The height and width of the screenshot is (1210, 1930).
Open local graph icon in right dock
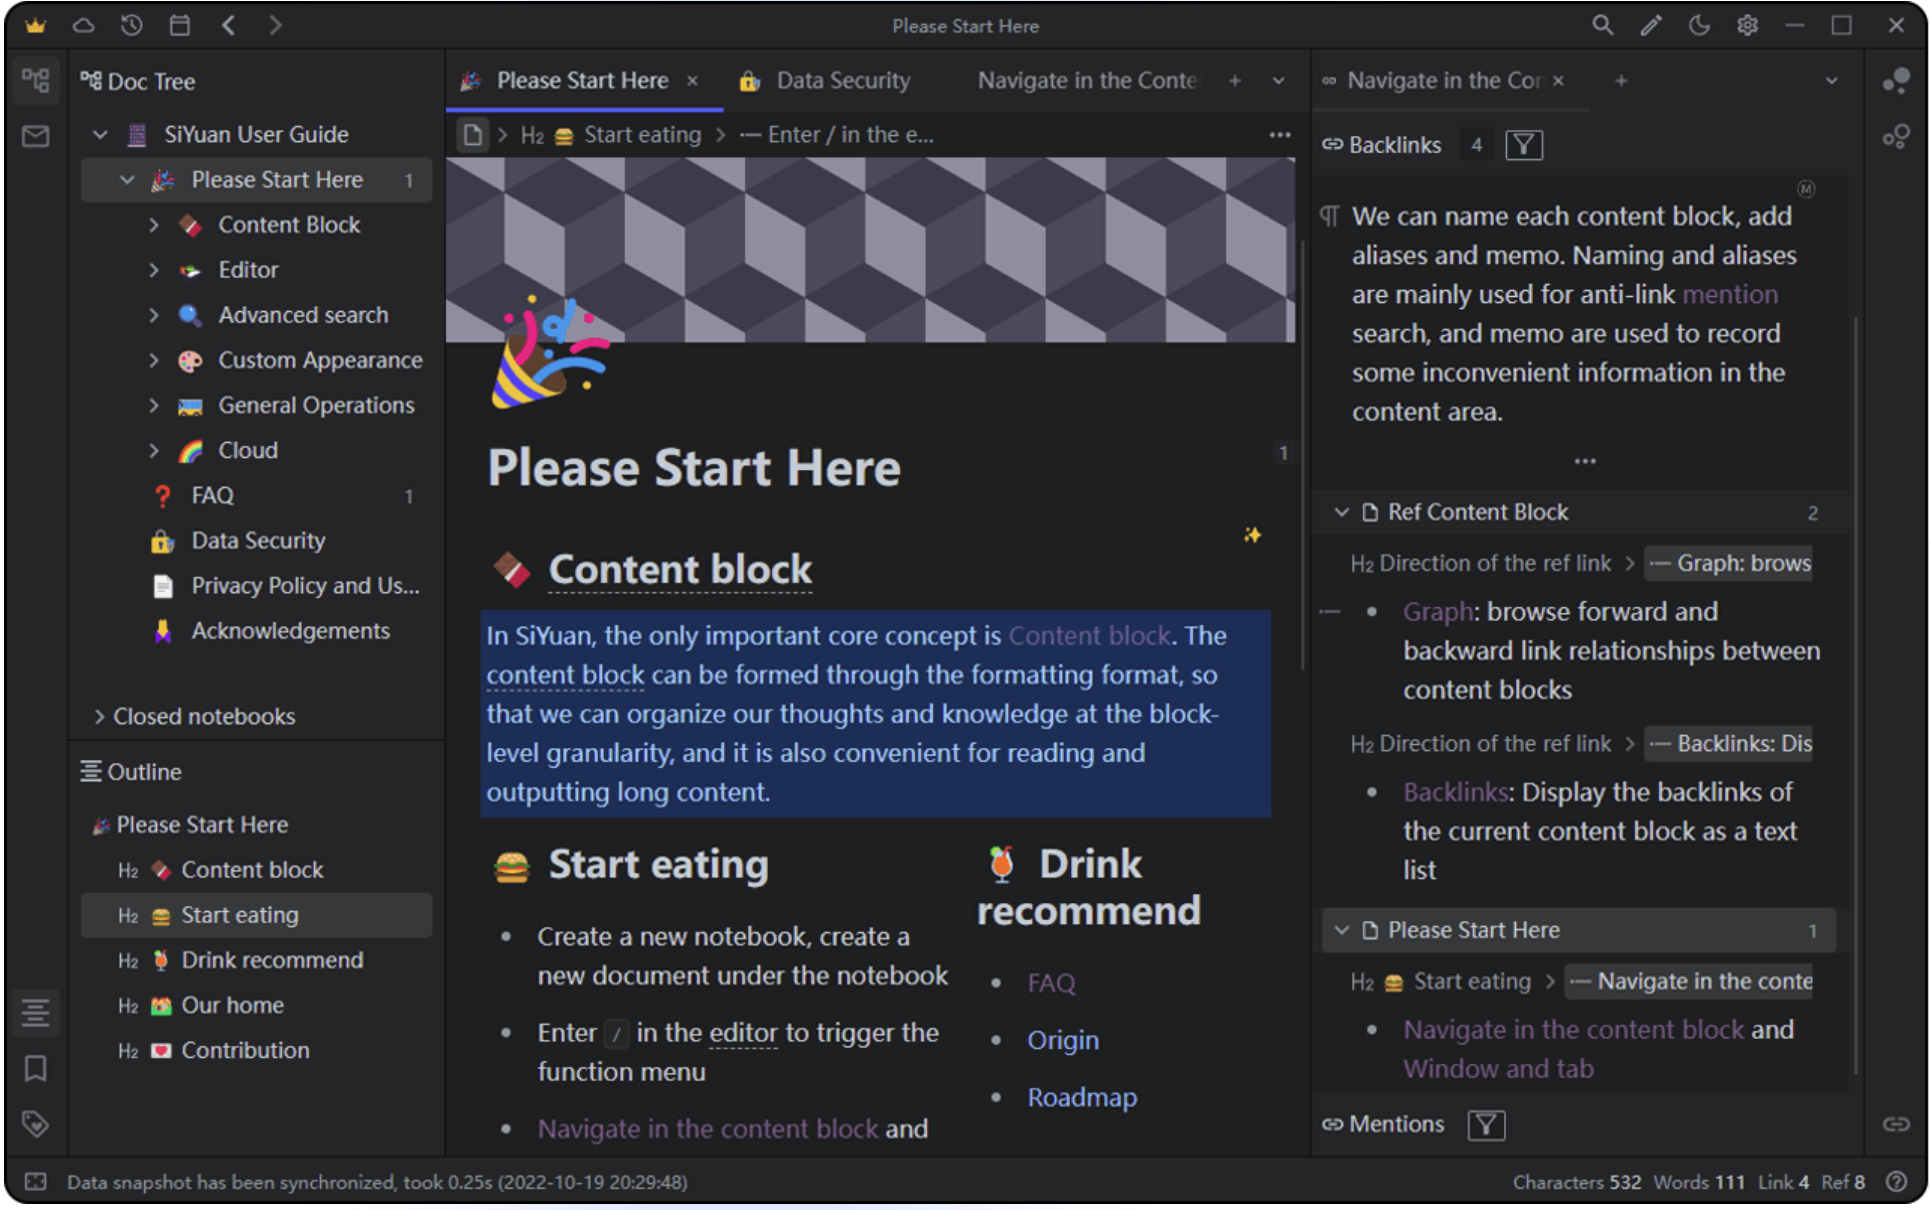1896,136
